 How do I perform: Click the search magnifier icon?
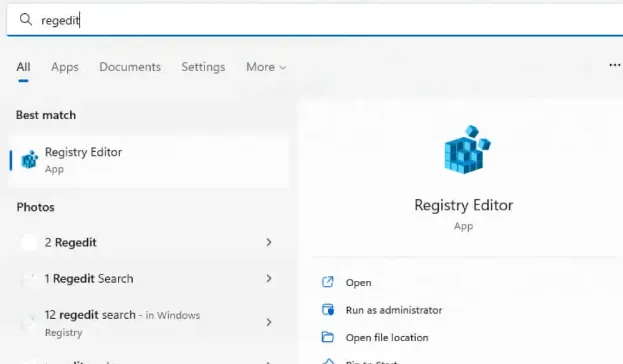click(x=26, y=19)
